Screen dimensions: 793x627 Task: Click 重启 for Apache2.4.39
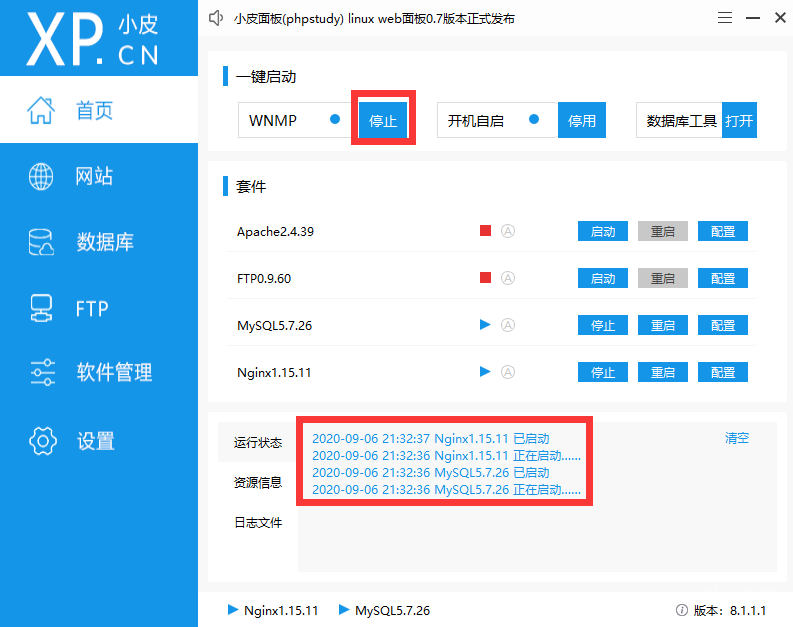[663, 231]
